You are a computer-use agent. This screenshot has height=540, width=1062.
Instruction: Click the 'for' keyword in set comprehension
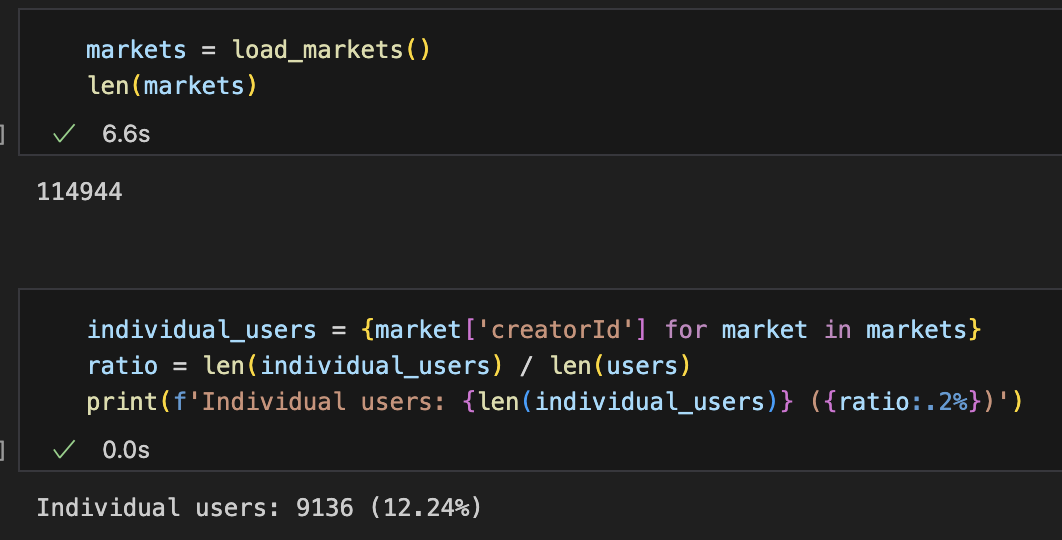click(684, 329)
